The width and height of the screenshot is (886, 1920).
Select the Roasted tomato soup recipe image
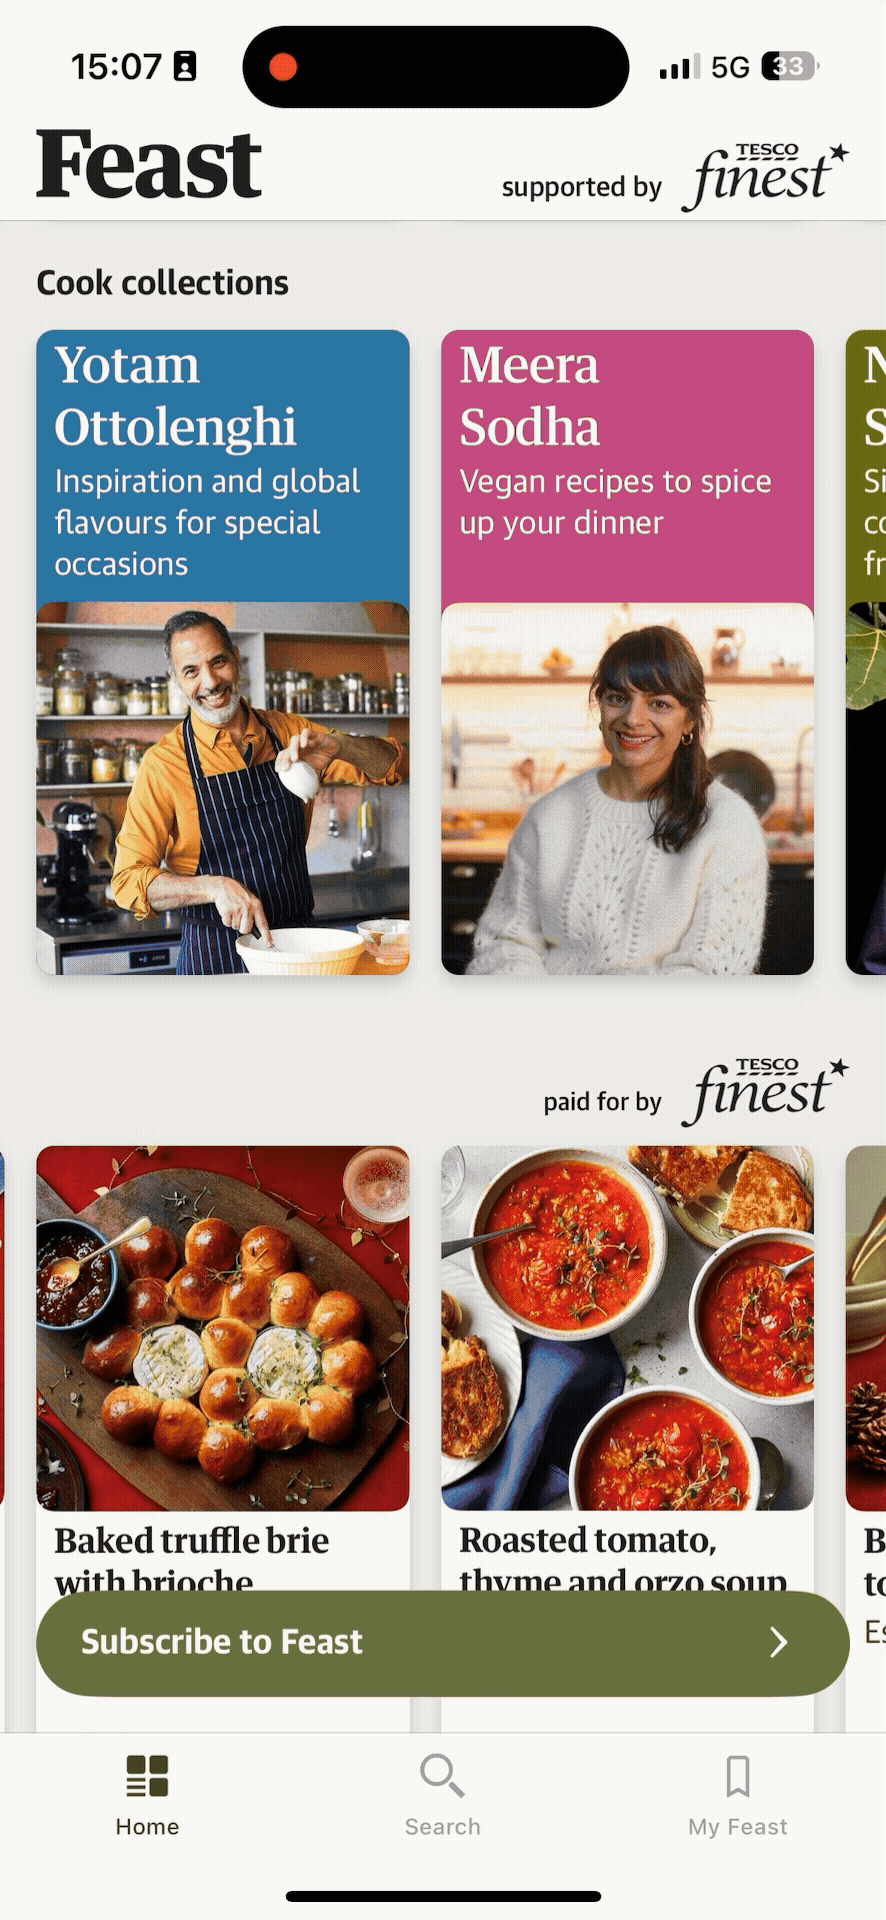click(628, 1328)
